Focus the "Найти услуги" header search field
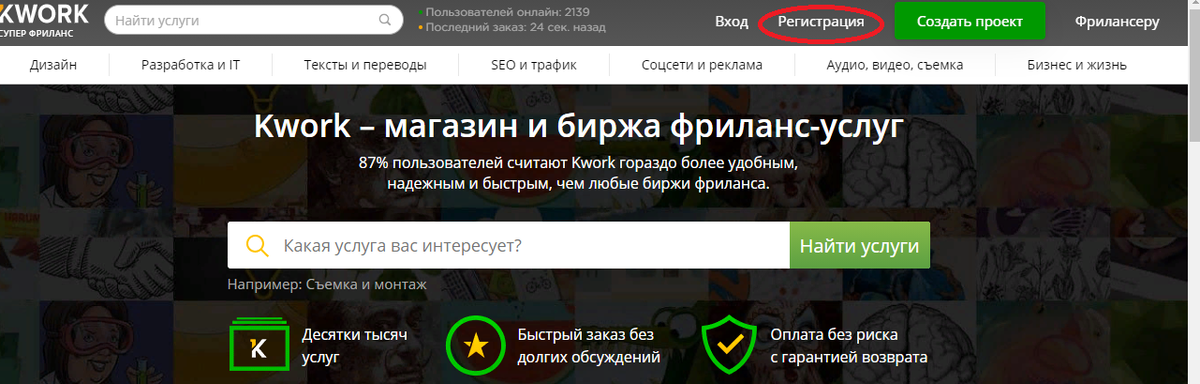The width and height of the screenshot is (1200, 384). tap(253, 20)
